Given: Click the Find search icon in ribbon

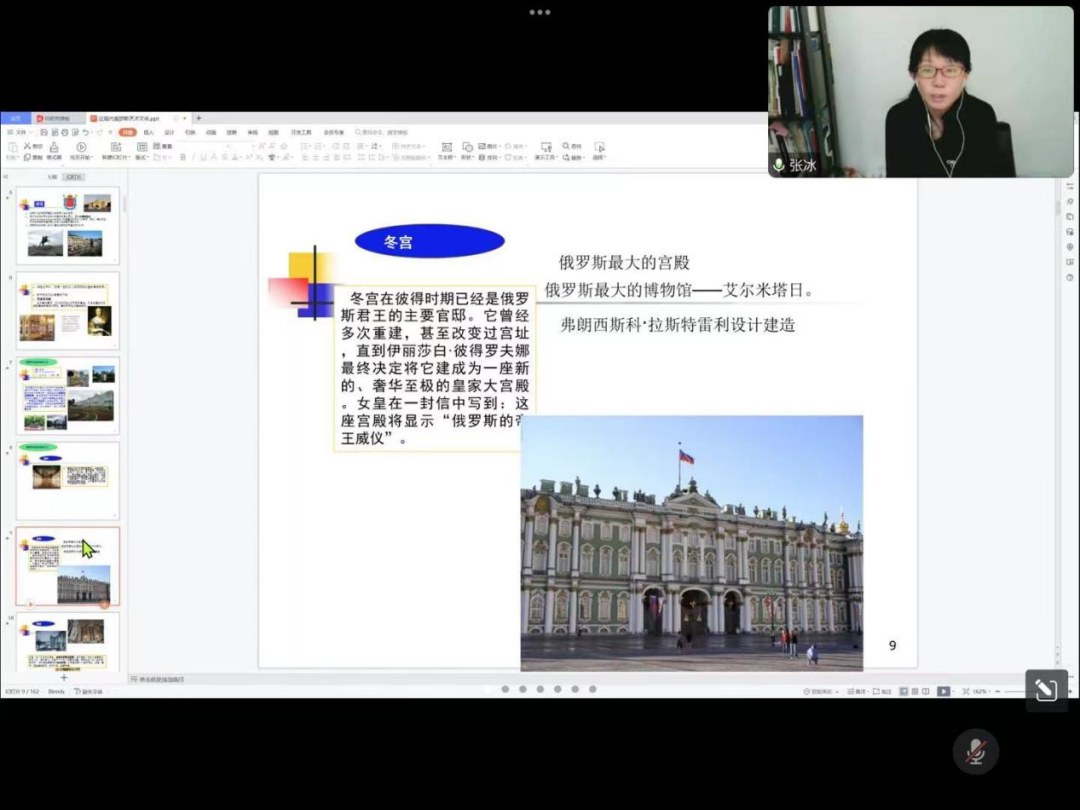Looking at the screenshot, I should coord(566,146).
